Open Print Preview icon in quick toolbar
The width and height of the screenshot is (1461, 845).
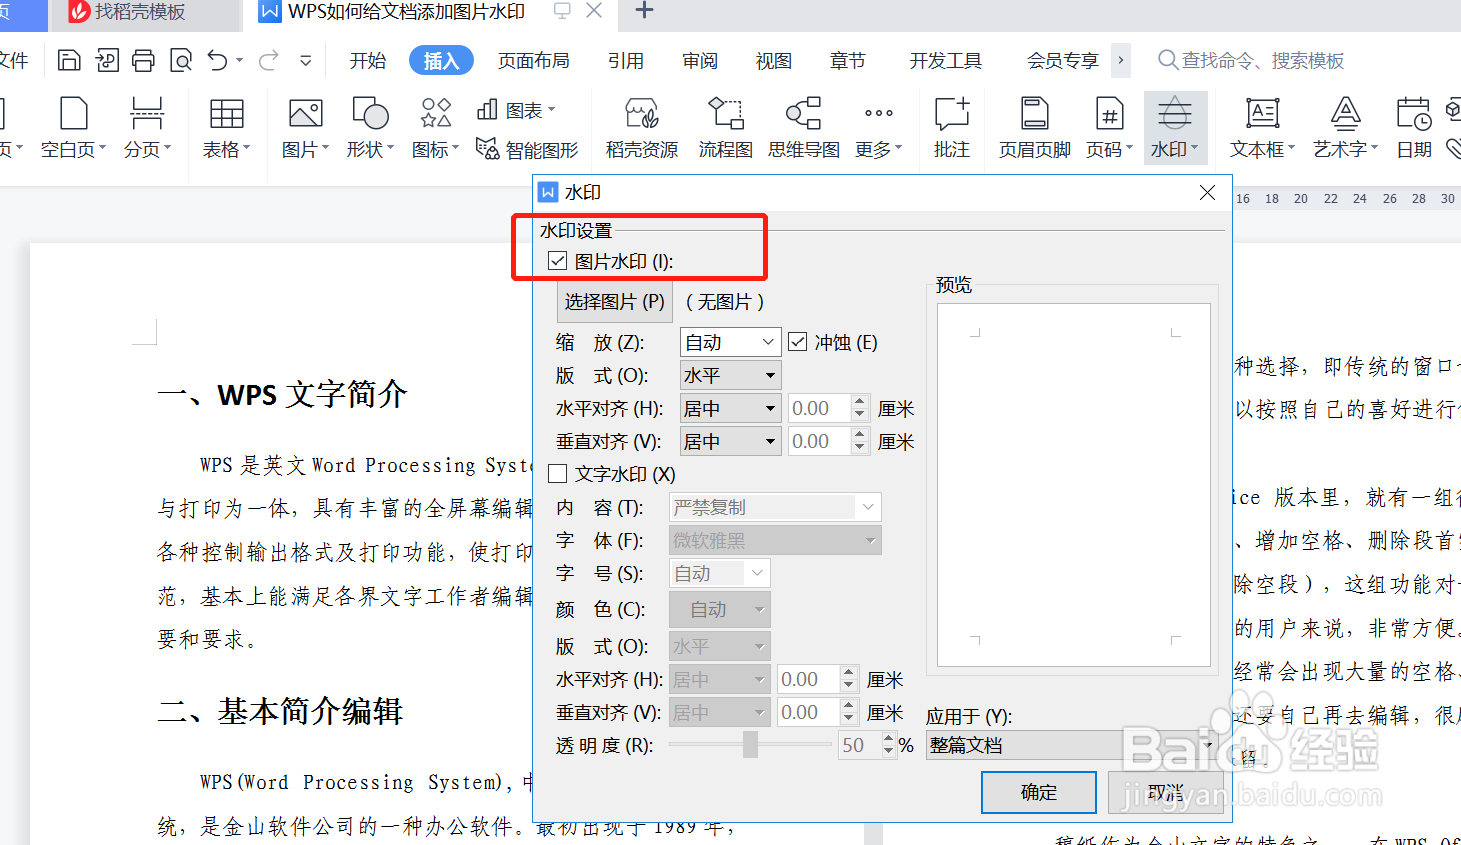coord(181,61)
